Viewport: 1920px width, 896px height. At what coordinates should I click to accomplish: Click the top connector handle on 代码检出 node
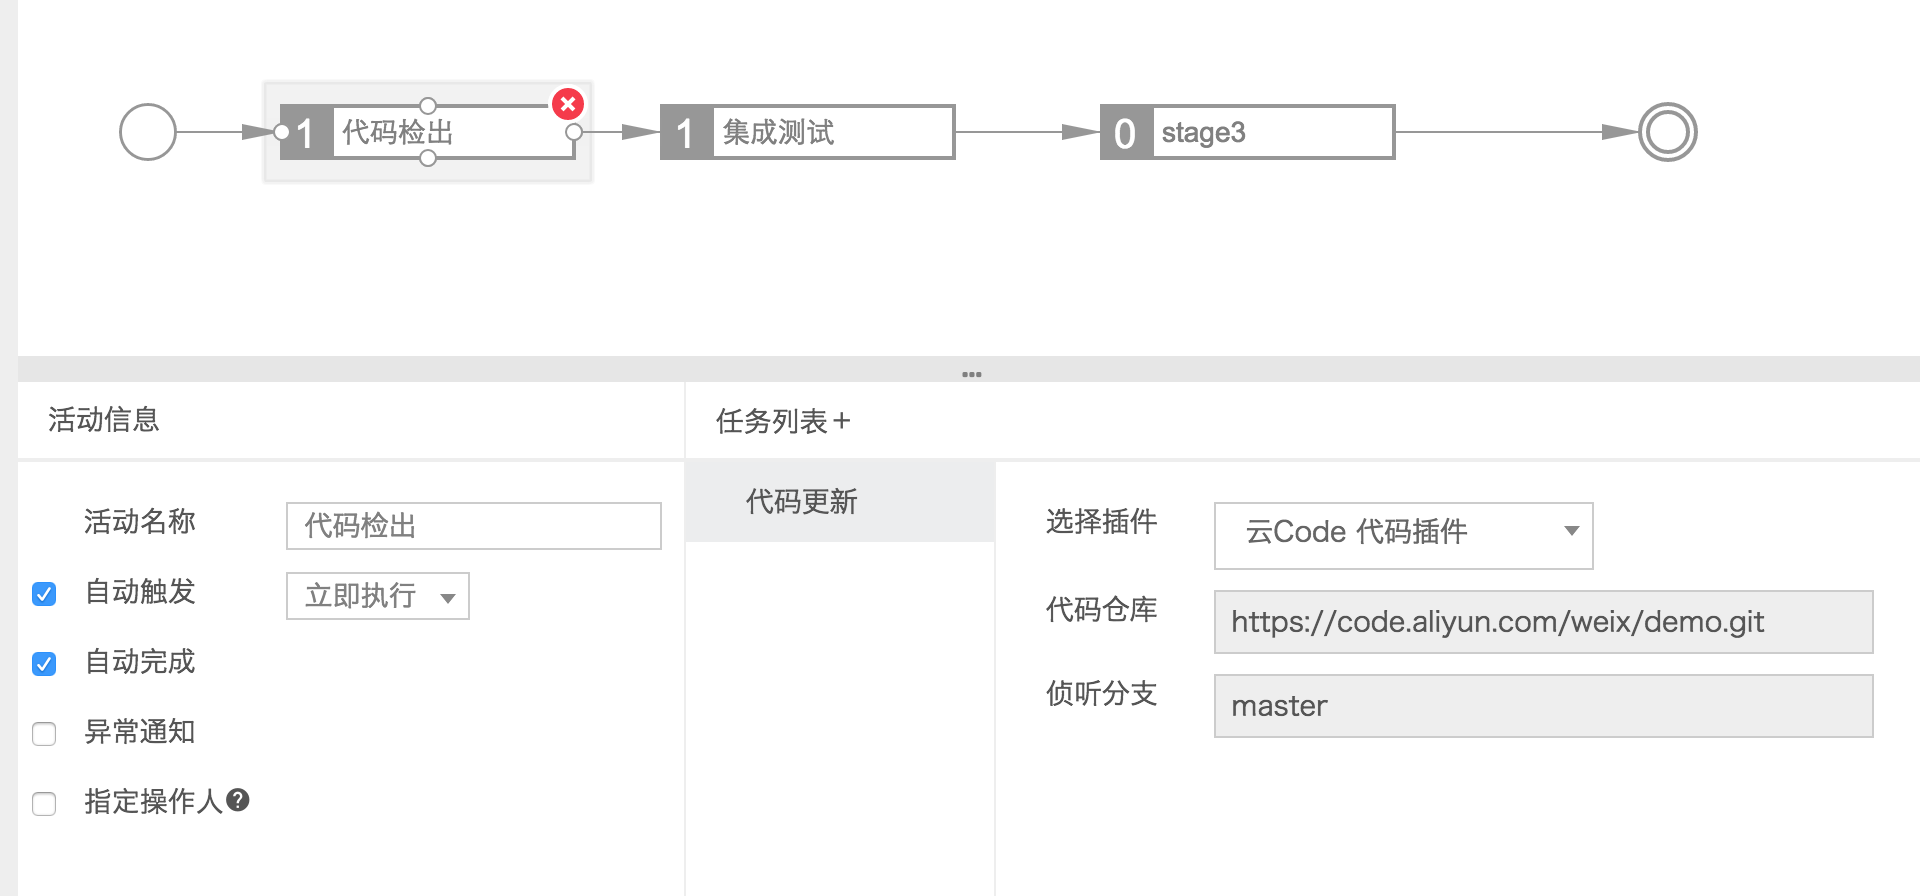(x=428, y=106)
